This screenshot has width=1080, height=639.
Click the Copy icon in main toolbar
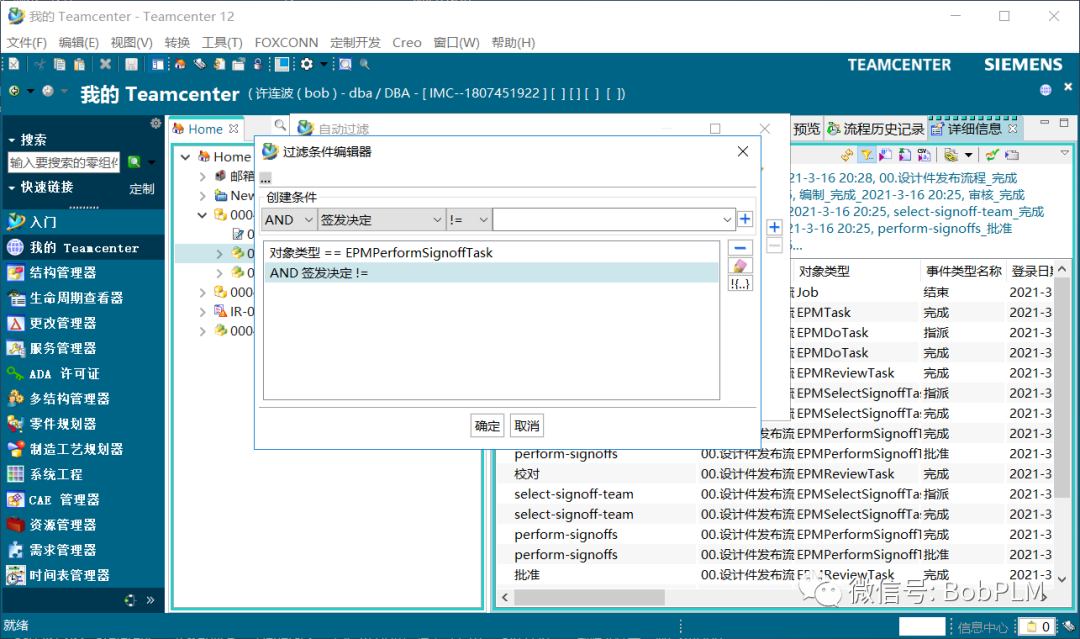pos(60,64)
